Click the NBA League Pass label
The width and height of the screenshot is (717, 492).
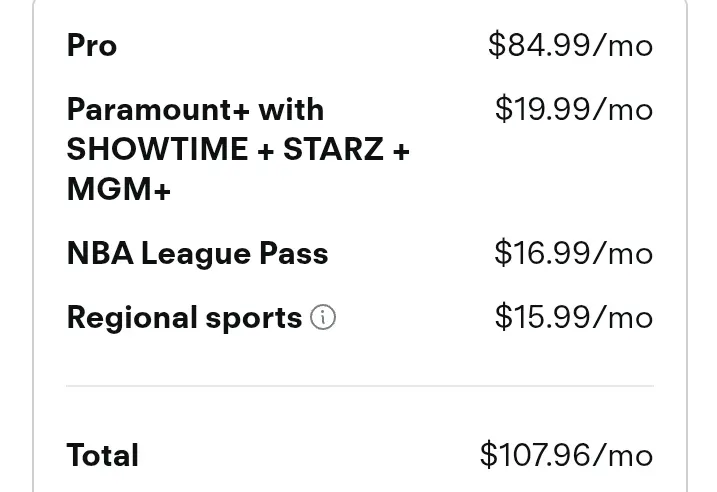198,254
